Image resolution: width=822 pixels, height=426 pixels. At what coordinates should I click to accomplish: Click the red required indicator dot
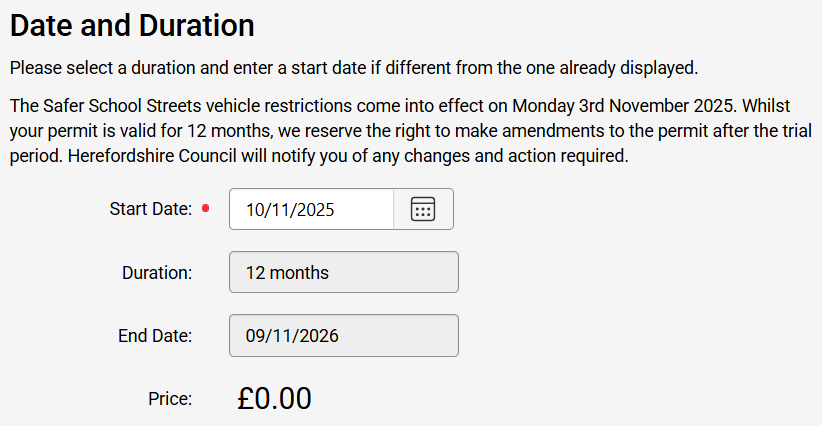click(206, 209)
